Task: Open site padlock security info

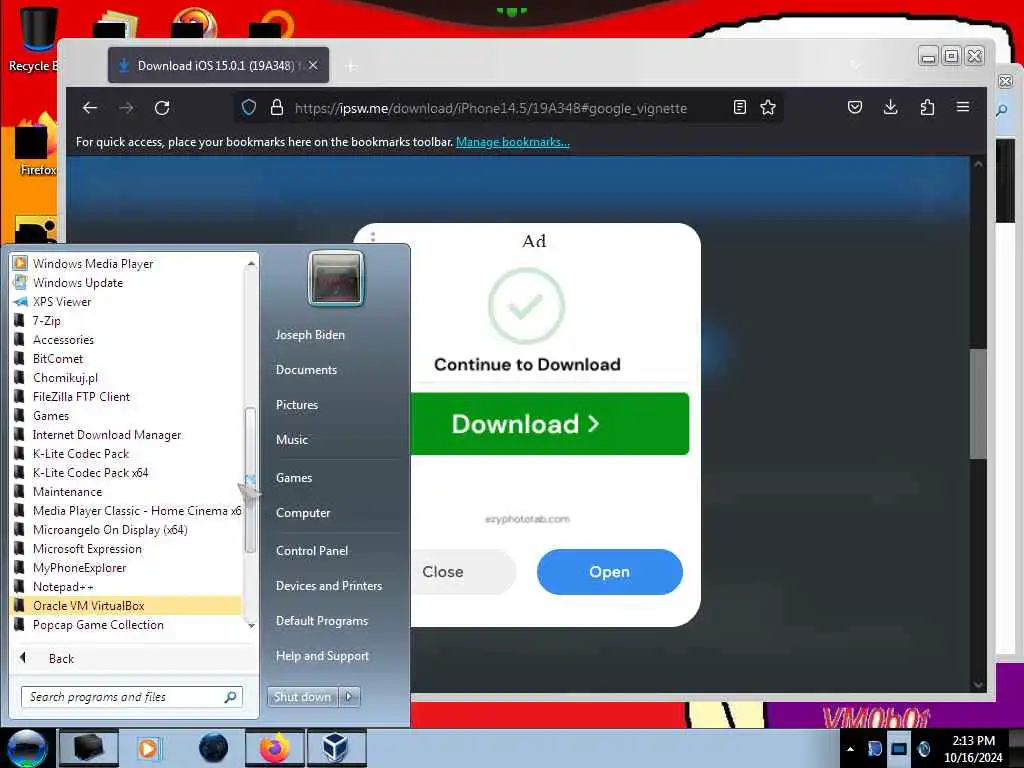Action: pos(277,108)
